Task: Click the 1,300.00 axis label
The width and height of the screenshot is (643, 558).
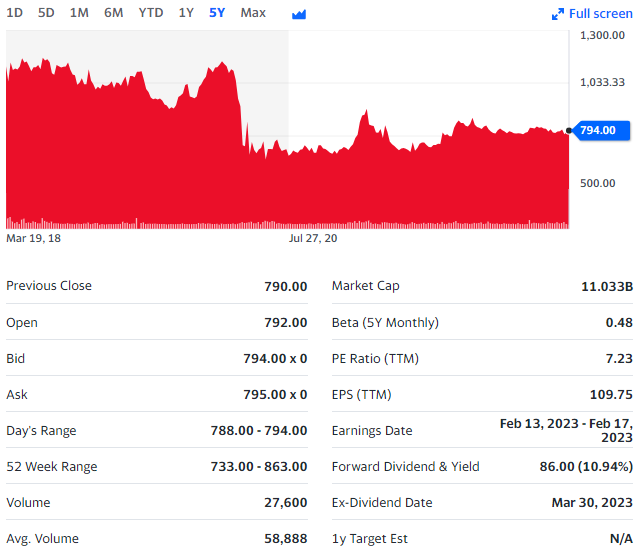Action: pyautogui.click(x=602, y=35)
